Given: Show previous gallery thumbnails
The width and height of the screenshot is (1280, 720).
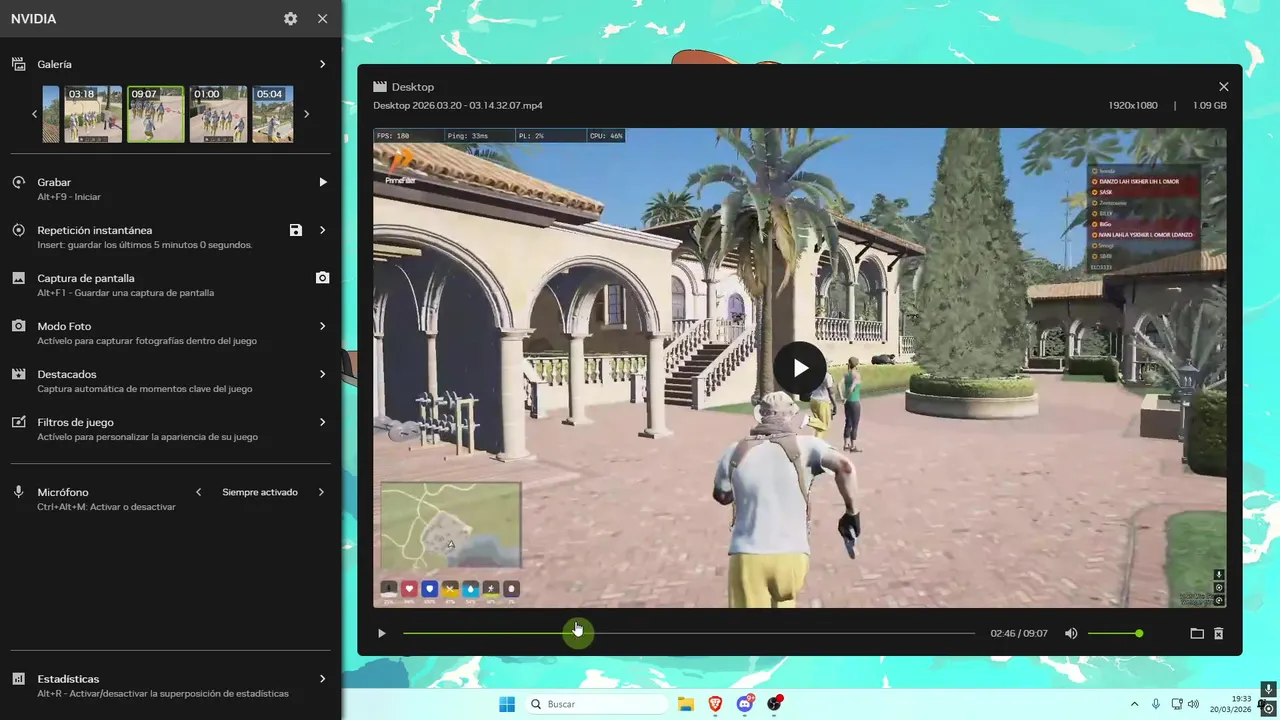Looking at the screenshot, I should [x=34, y=114].
